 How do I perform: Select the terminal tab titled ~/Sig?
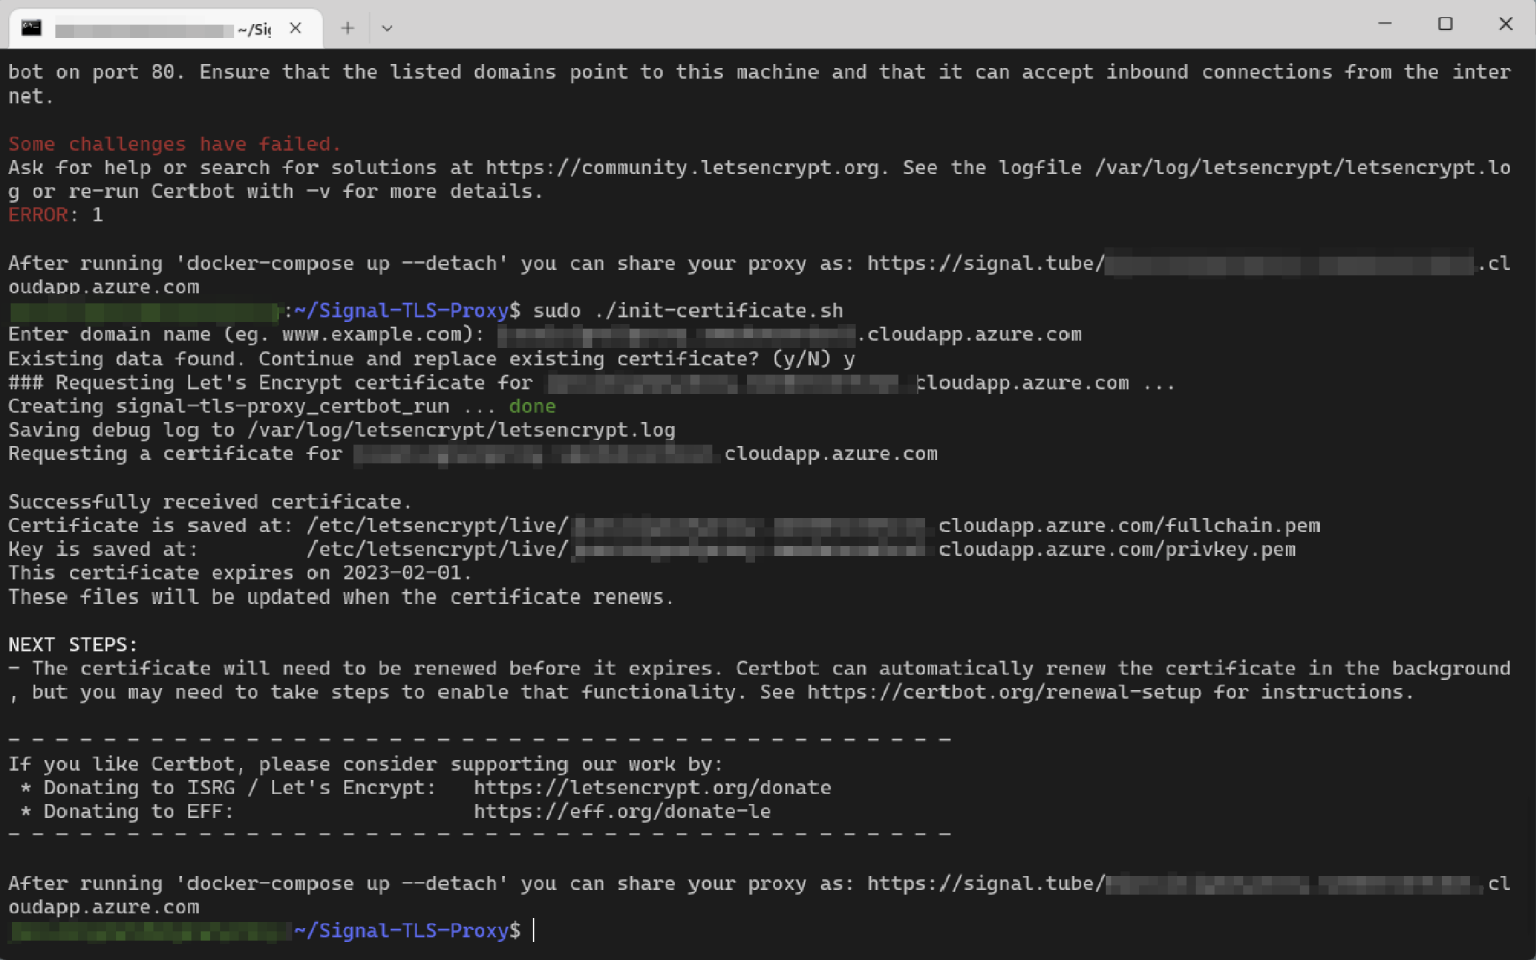coord(165,28)
